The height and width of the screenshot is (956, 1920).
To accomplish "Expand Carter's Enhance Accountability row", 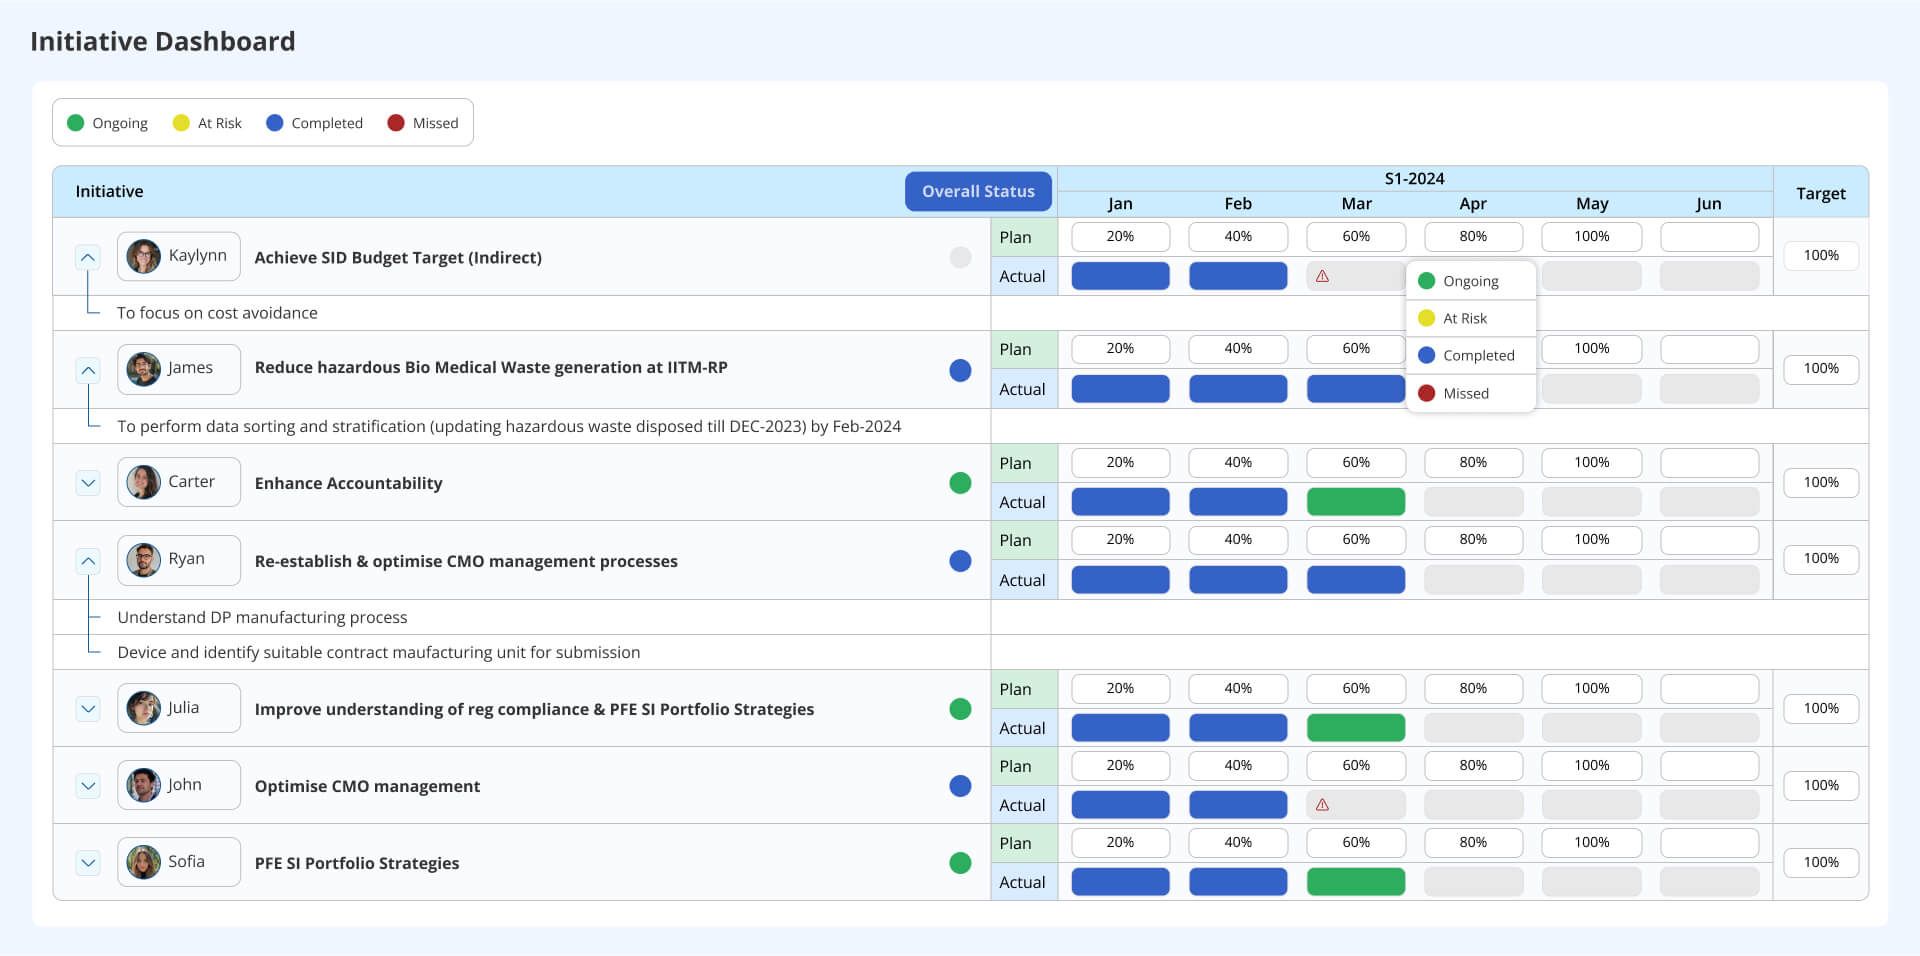I will coord(88,482).
